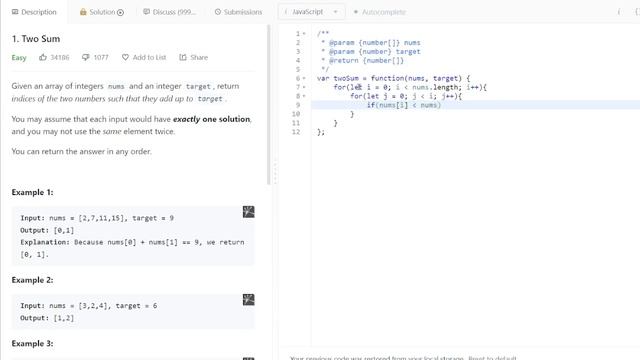Image resolution: width=640 pixels, height=360 pixels.
Task: Click the dislike count 1077
Action: 101,57
